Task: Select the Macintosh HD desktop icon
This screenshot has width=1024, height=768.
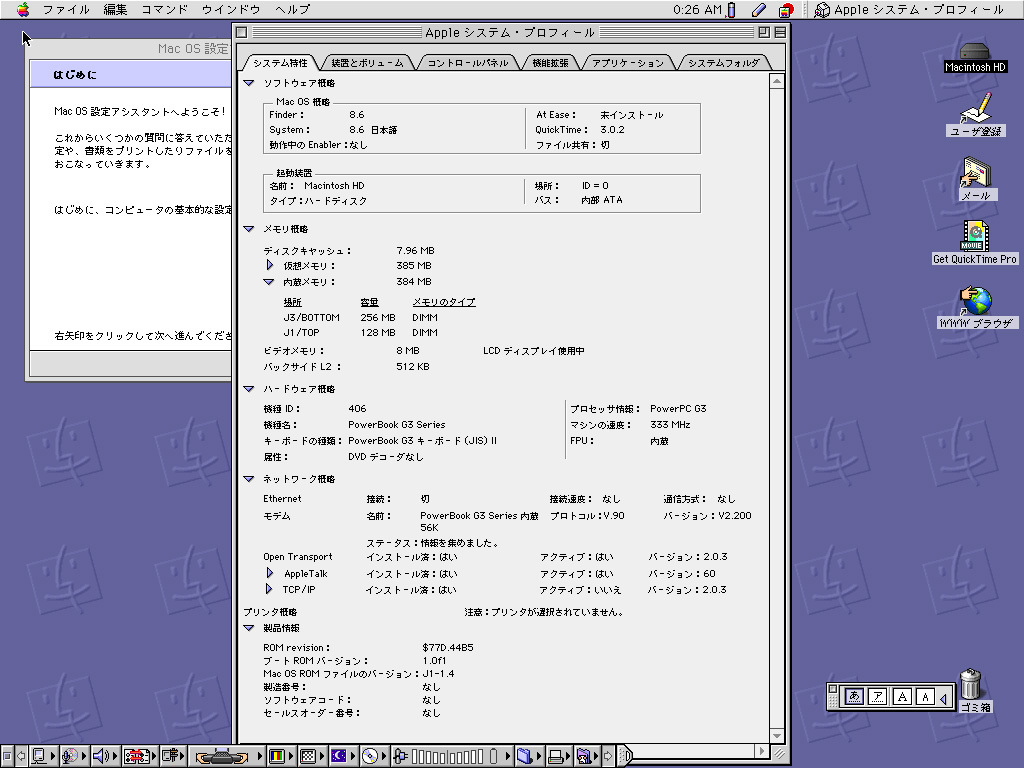Action: click(x=975, y=57)
